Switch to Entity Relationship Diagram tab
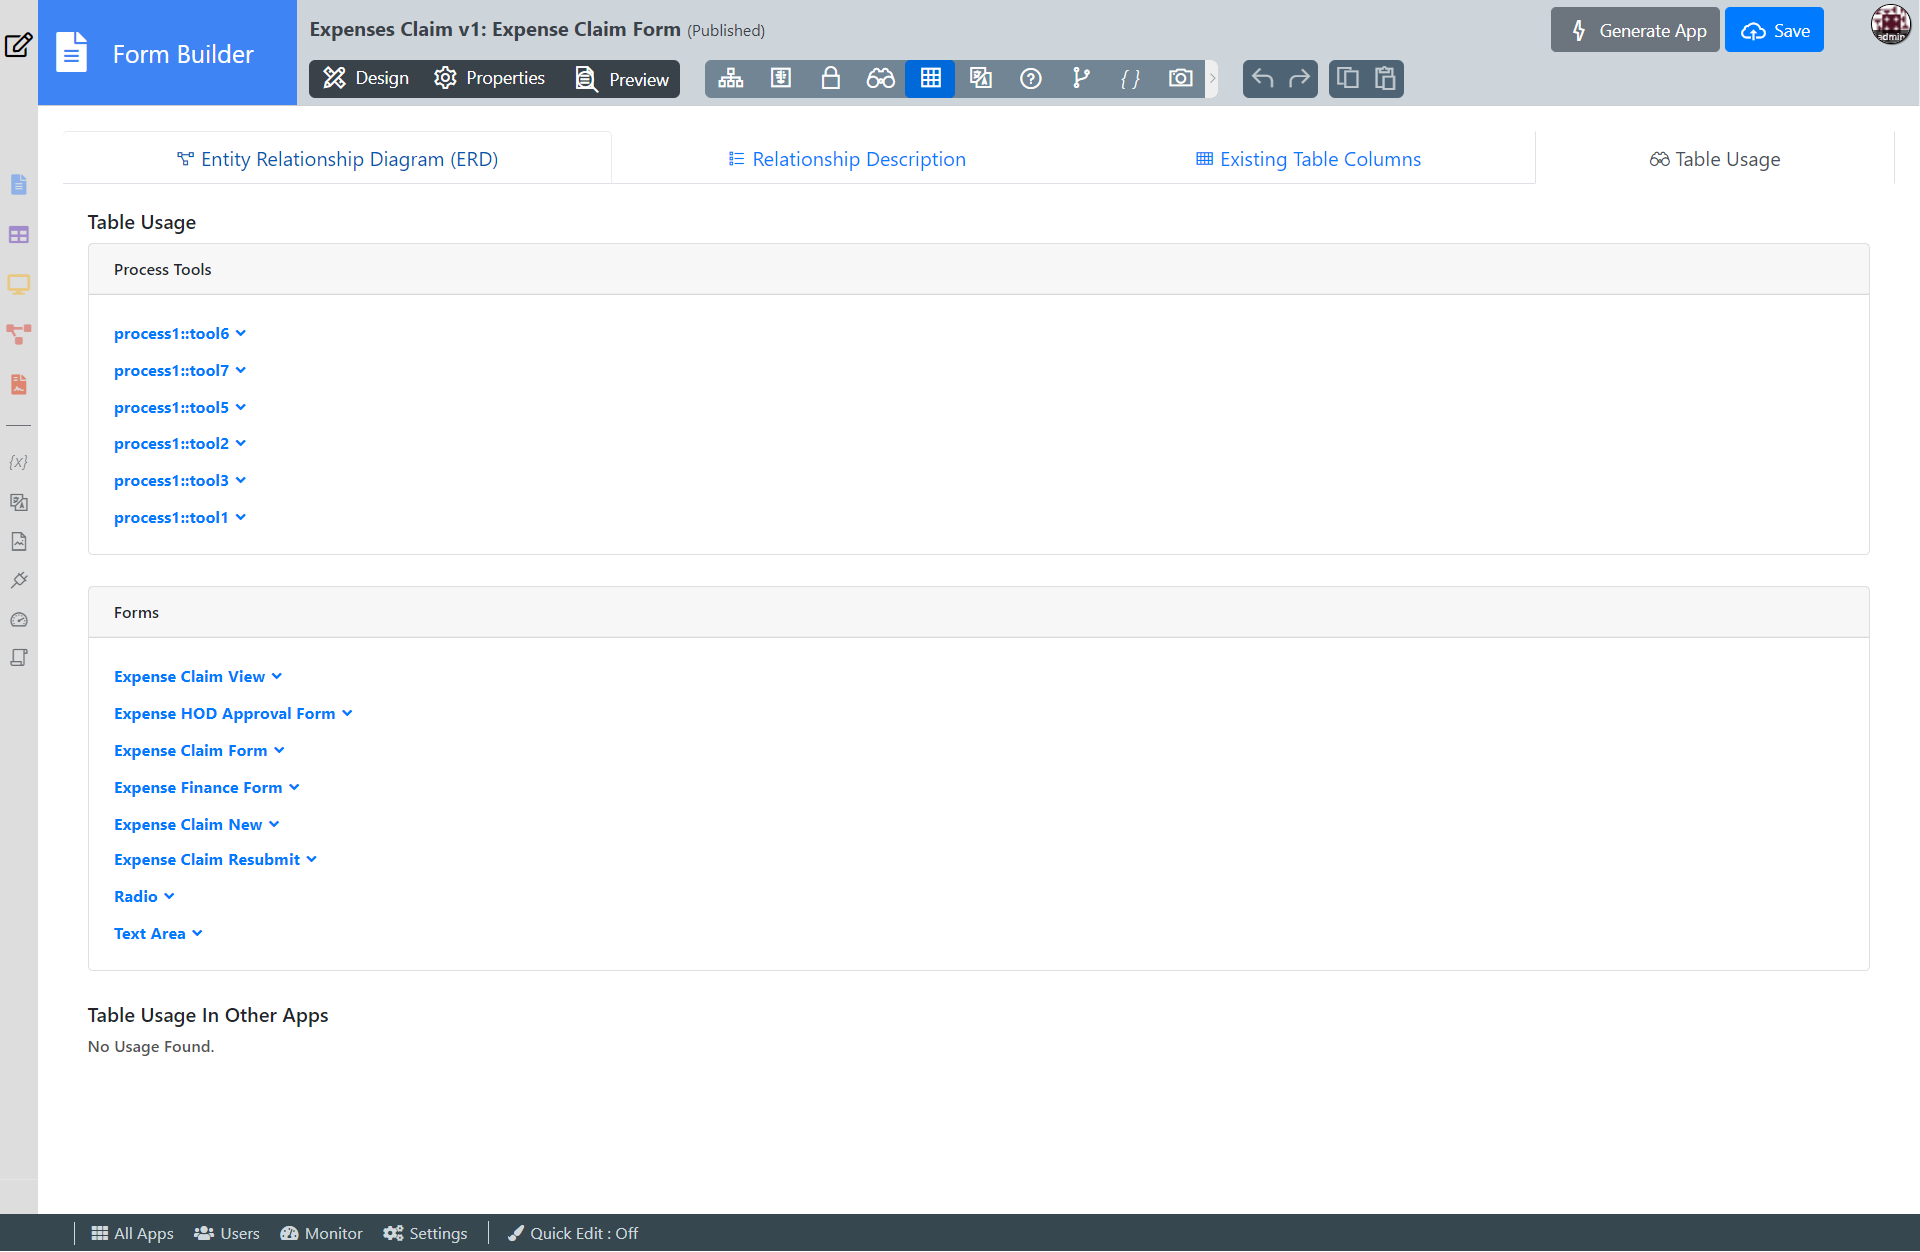The width and height of the screenshot is (1920, 1252). 337,159
